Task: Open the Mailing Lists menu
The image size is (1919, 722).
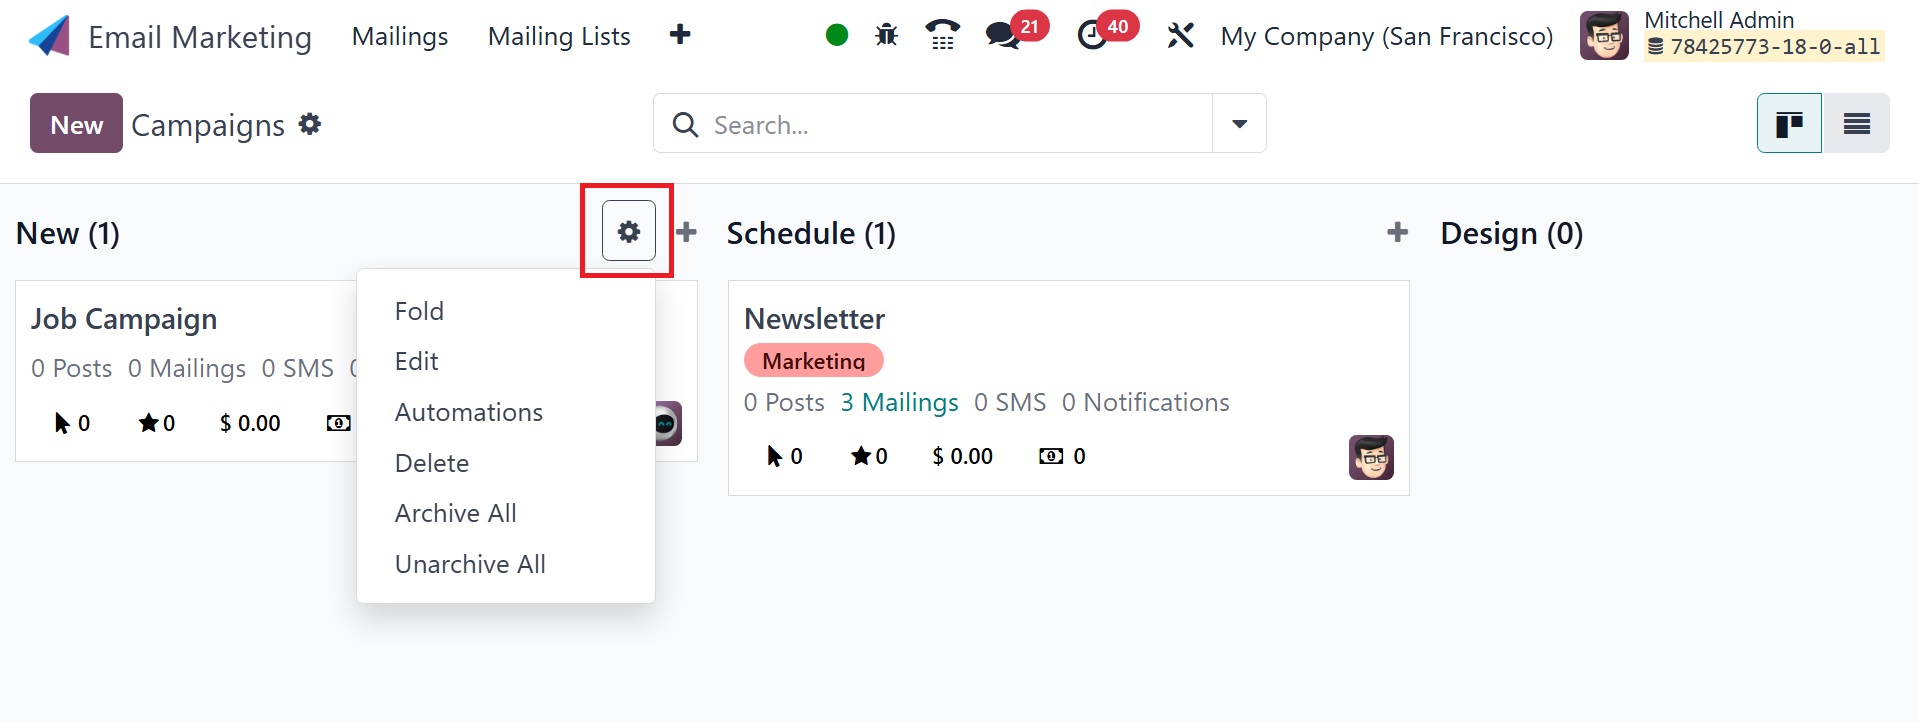Action: click(x=559, y=37)
